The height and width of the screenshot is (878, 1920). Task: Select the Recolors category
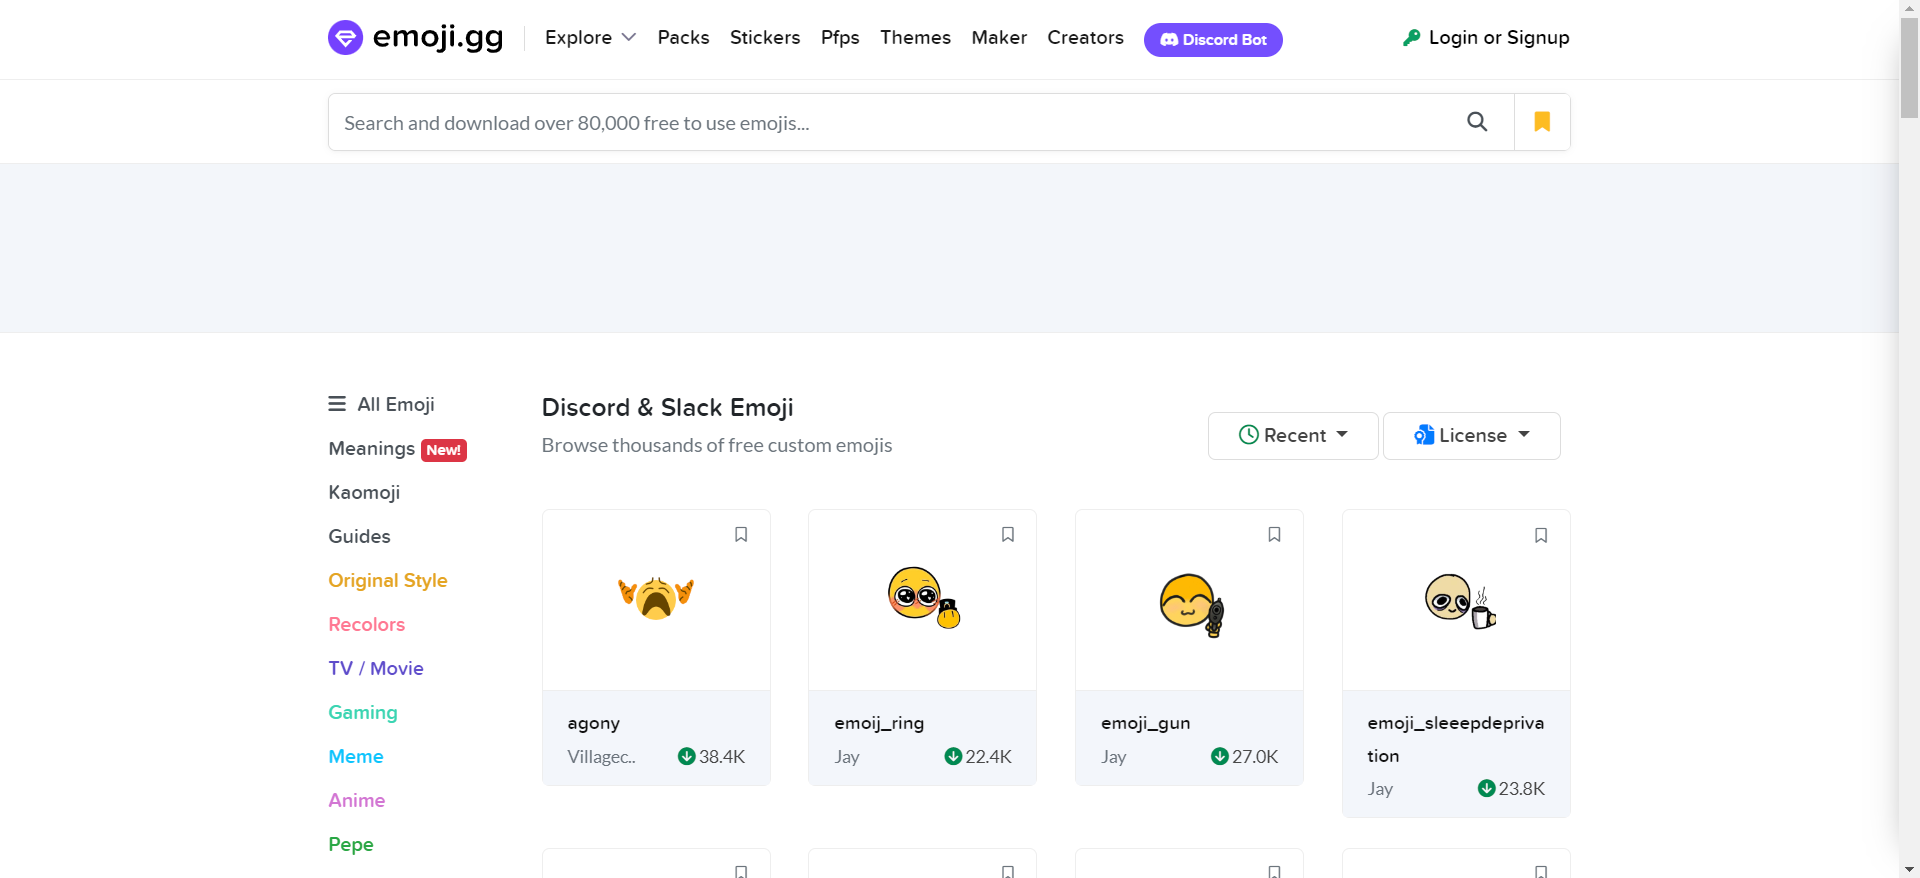(x=366, y=625)
